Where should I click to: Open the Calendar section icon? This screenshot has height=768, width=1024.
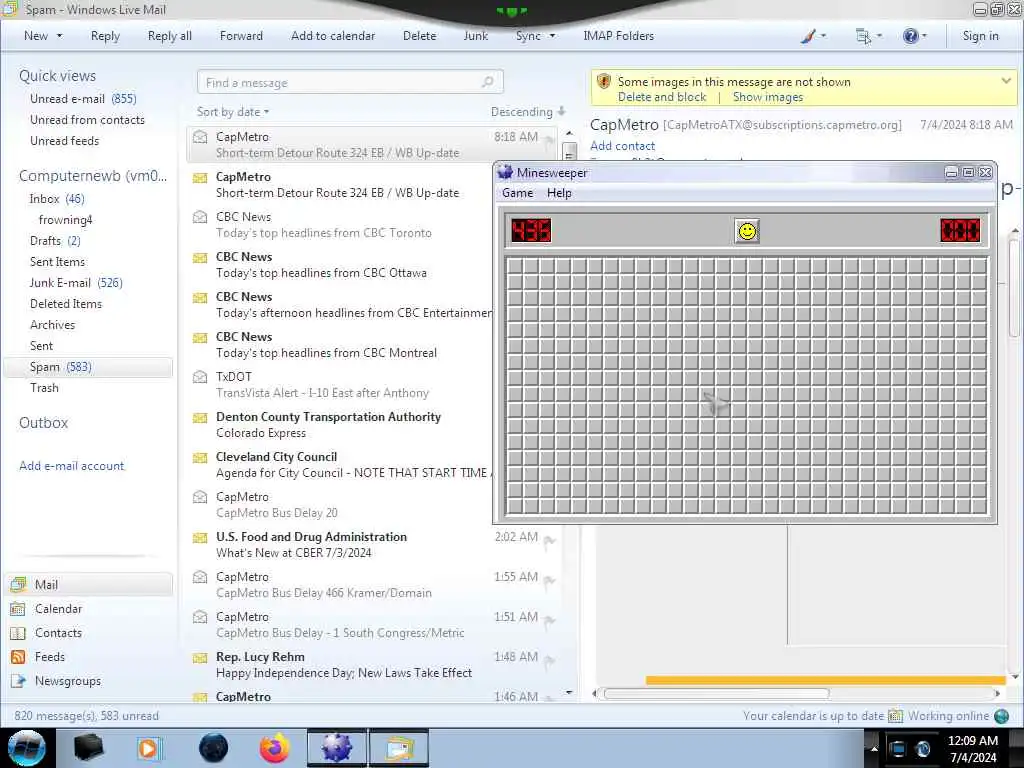(x=18, y=609)
